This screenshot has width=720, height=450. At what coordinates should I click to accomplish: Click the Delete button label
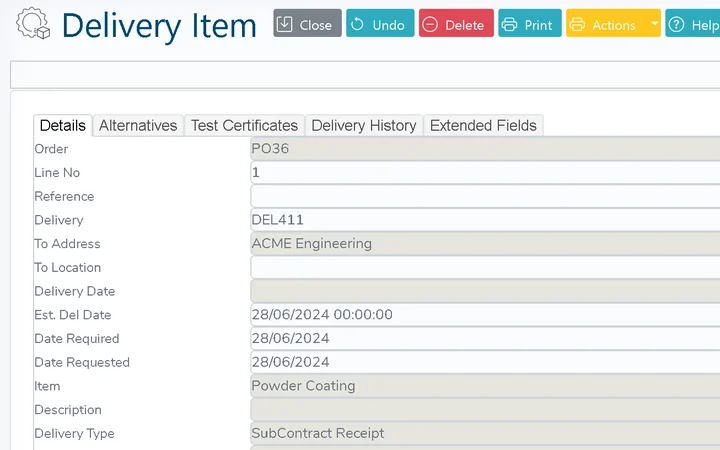(464, 25)
